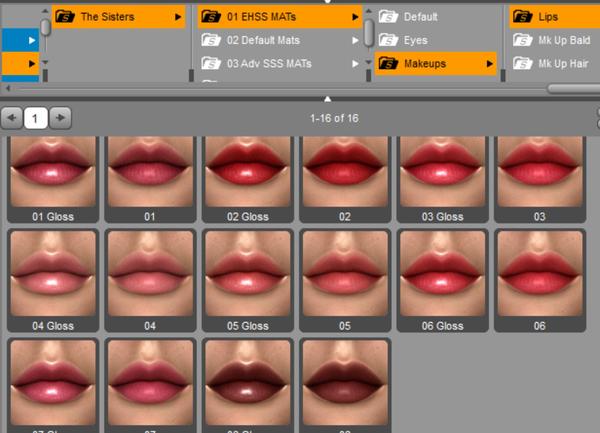Viewport: 600px width, 433px height.
Task: Apply the 03 matte lip preset
Action: point(540,179)
